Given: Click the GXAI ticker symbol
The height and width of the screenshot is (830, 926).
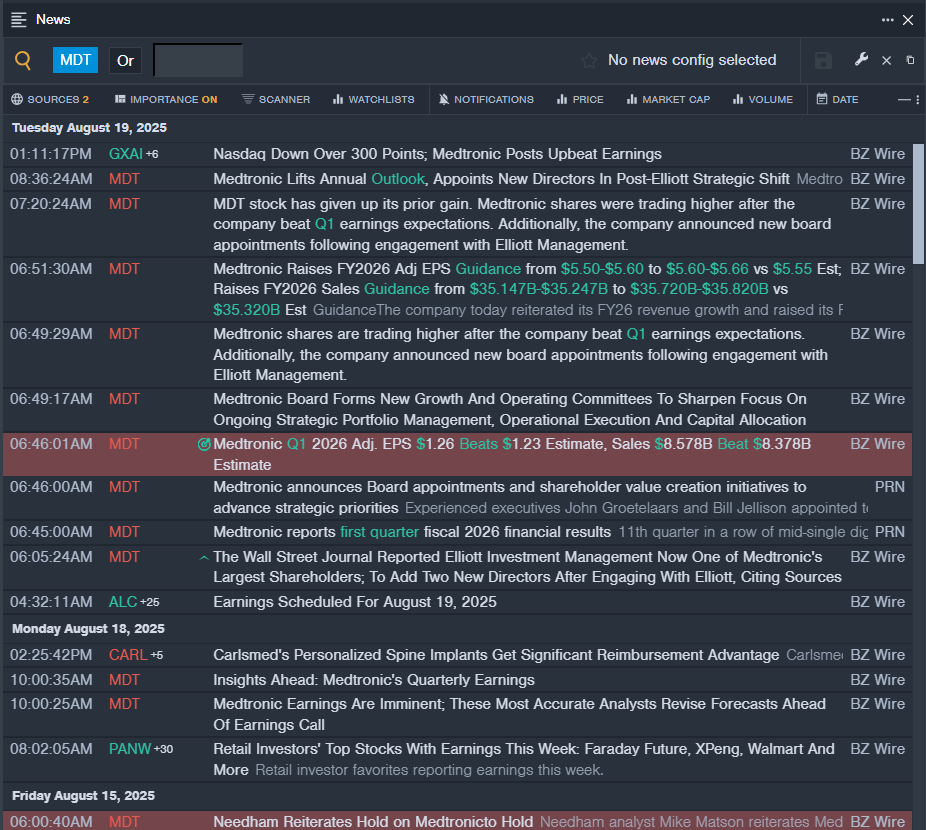Looking at the screenshot, I should tap(126, 154).
